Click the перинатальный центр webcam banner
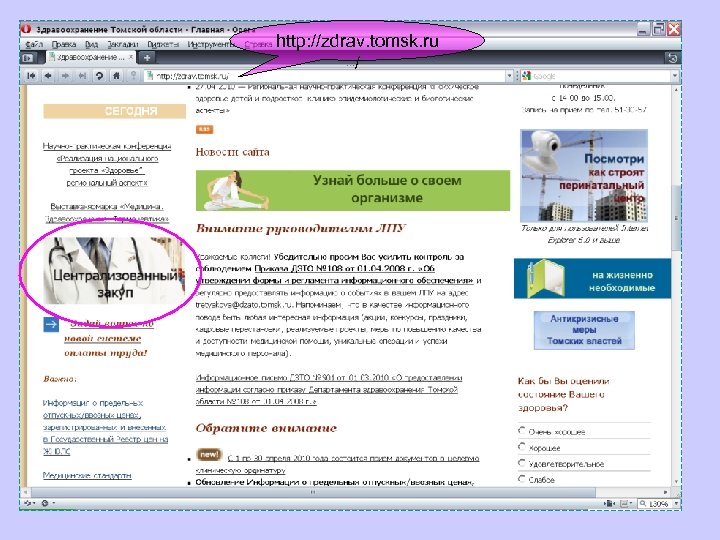 coord(584,176)
